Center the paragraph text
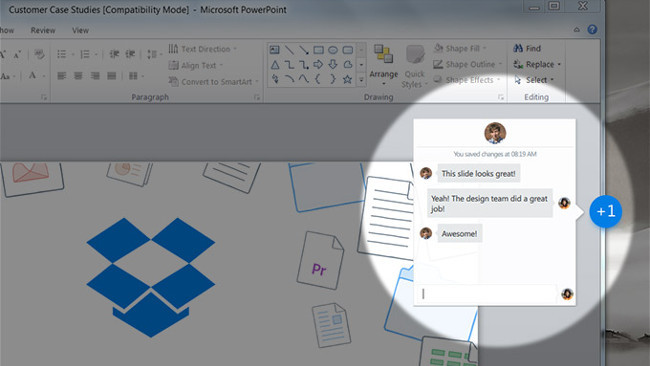The height and width of the screenshot is (366, 650). click(78, 75)
